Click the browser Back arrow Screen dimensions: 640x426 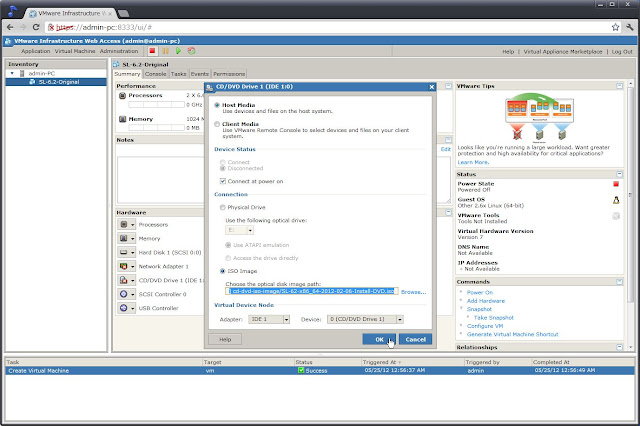pyautogui.click(x=10, y=27)
